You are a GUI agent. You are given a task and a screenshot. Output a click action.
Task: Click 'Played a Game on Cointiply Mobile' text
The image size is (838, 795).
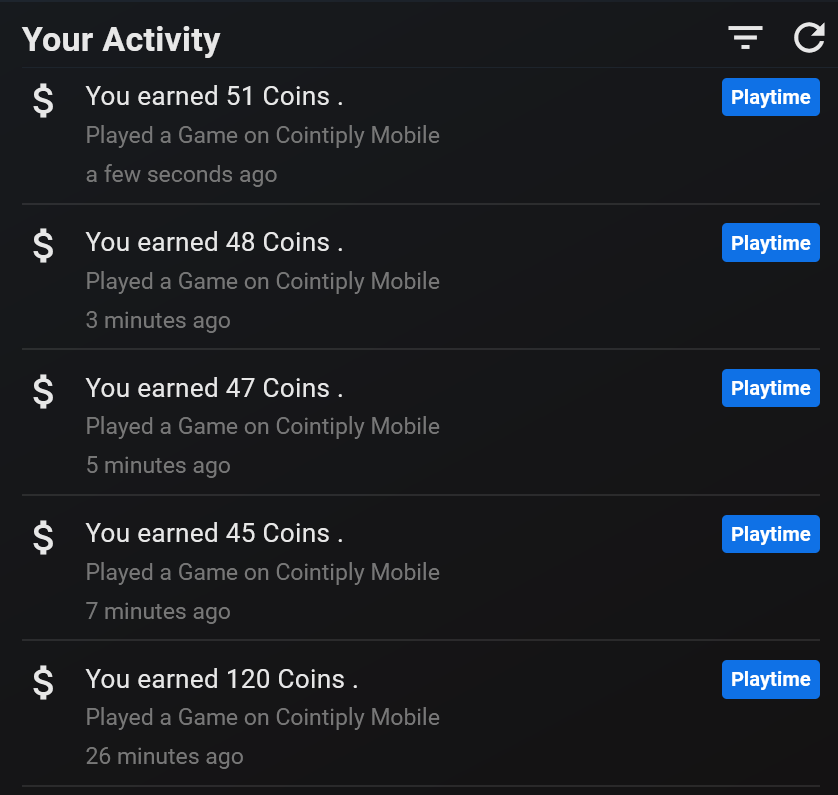(263, 135)
